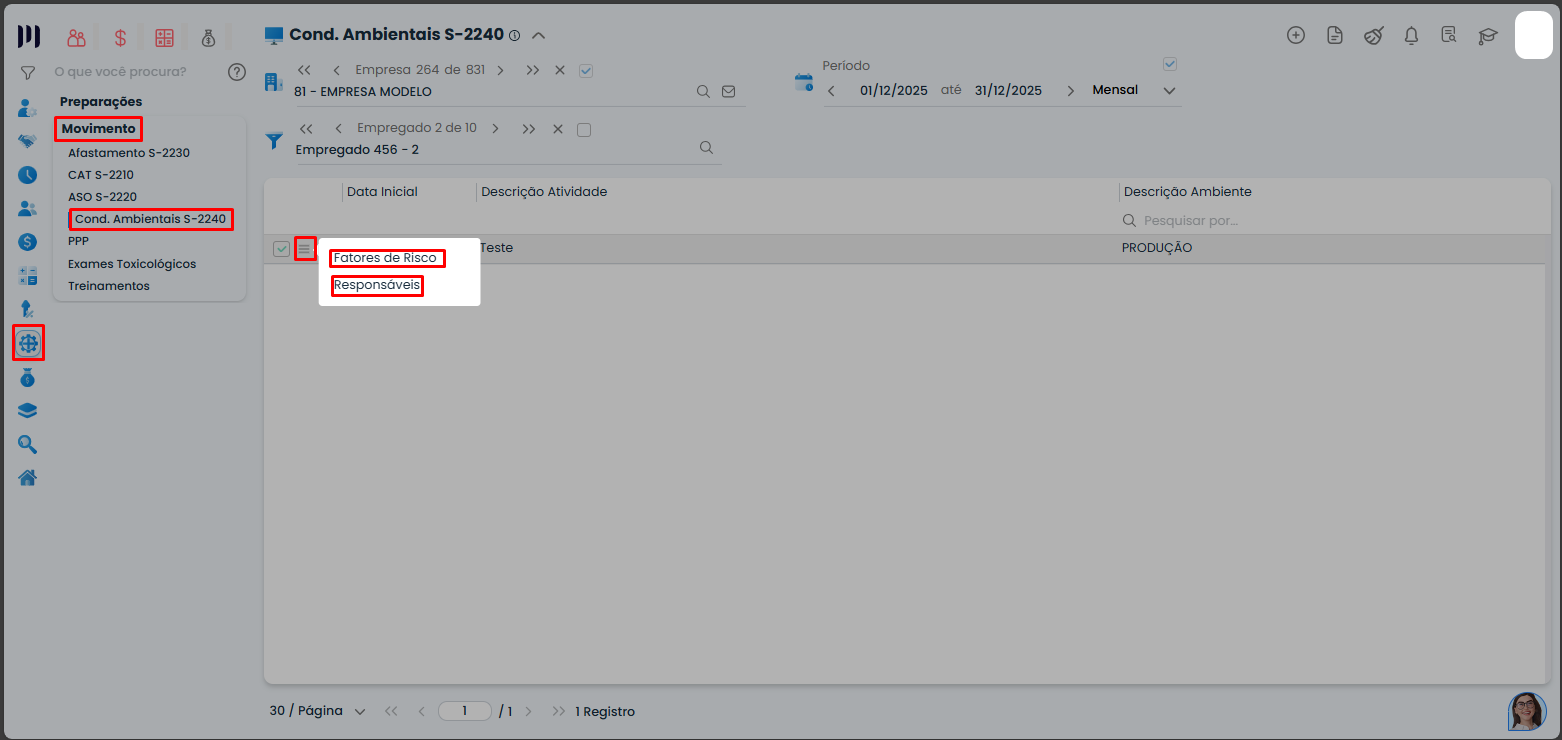Open ASO S-2220 in the menu

pos(103,197)
